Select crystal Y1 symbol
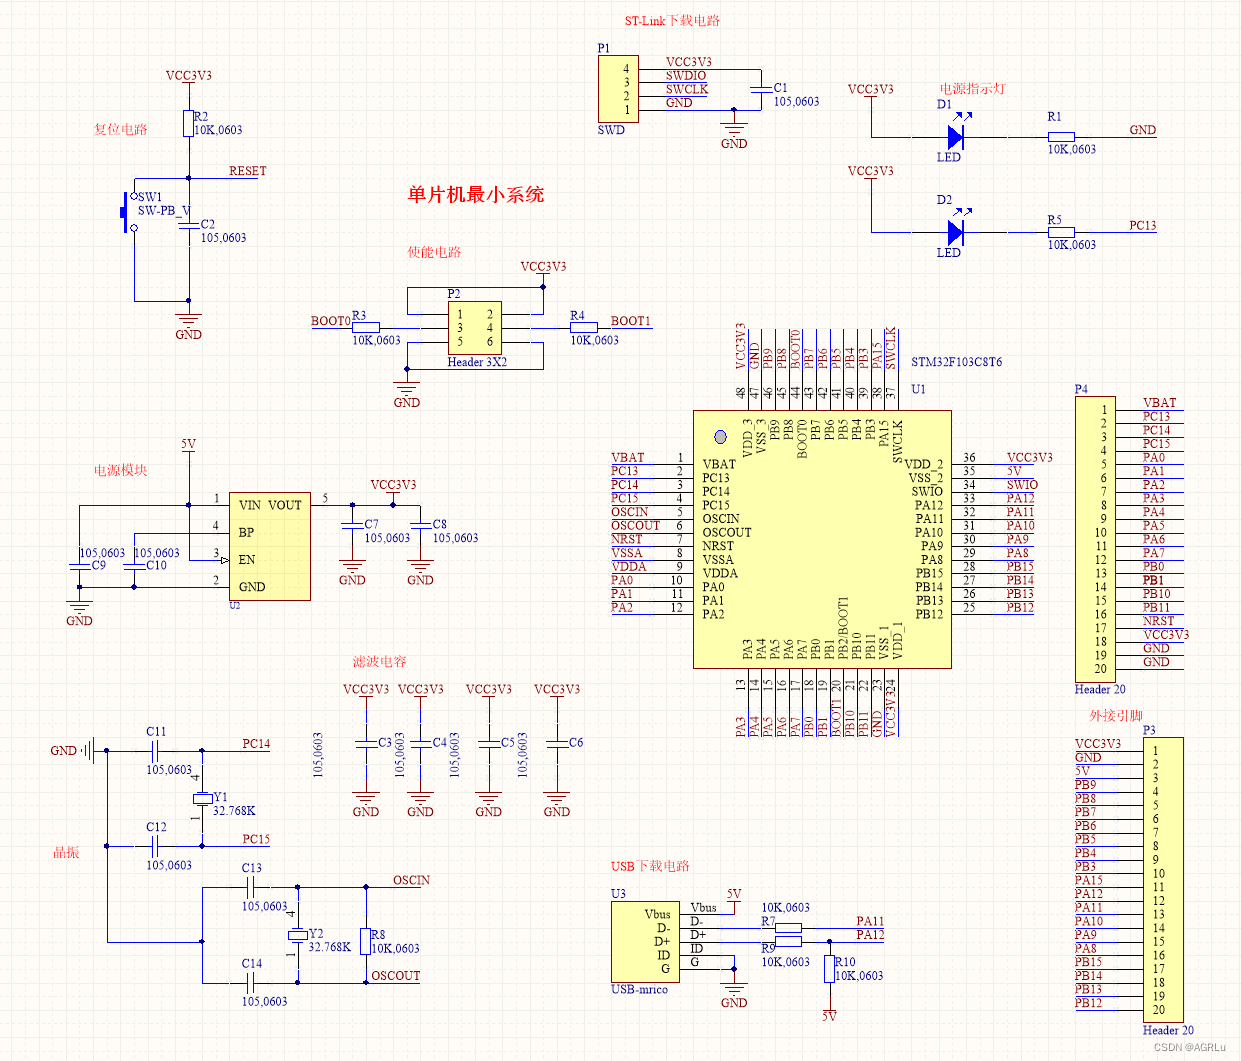Screen dimensions: 1241x1061 [x=203, y=798]
